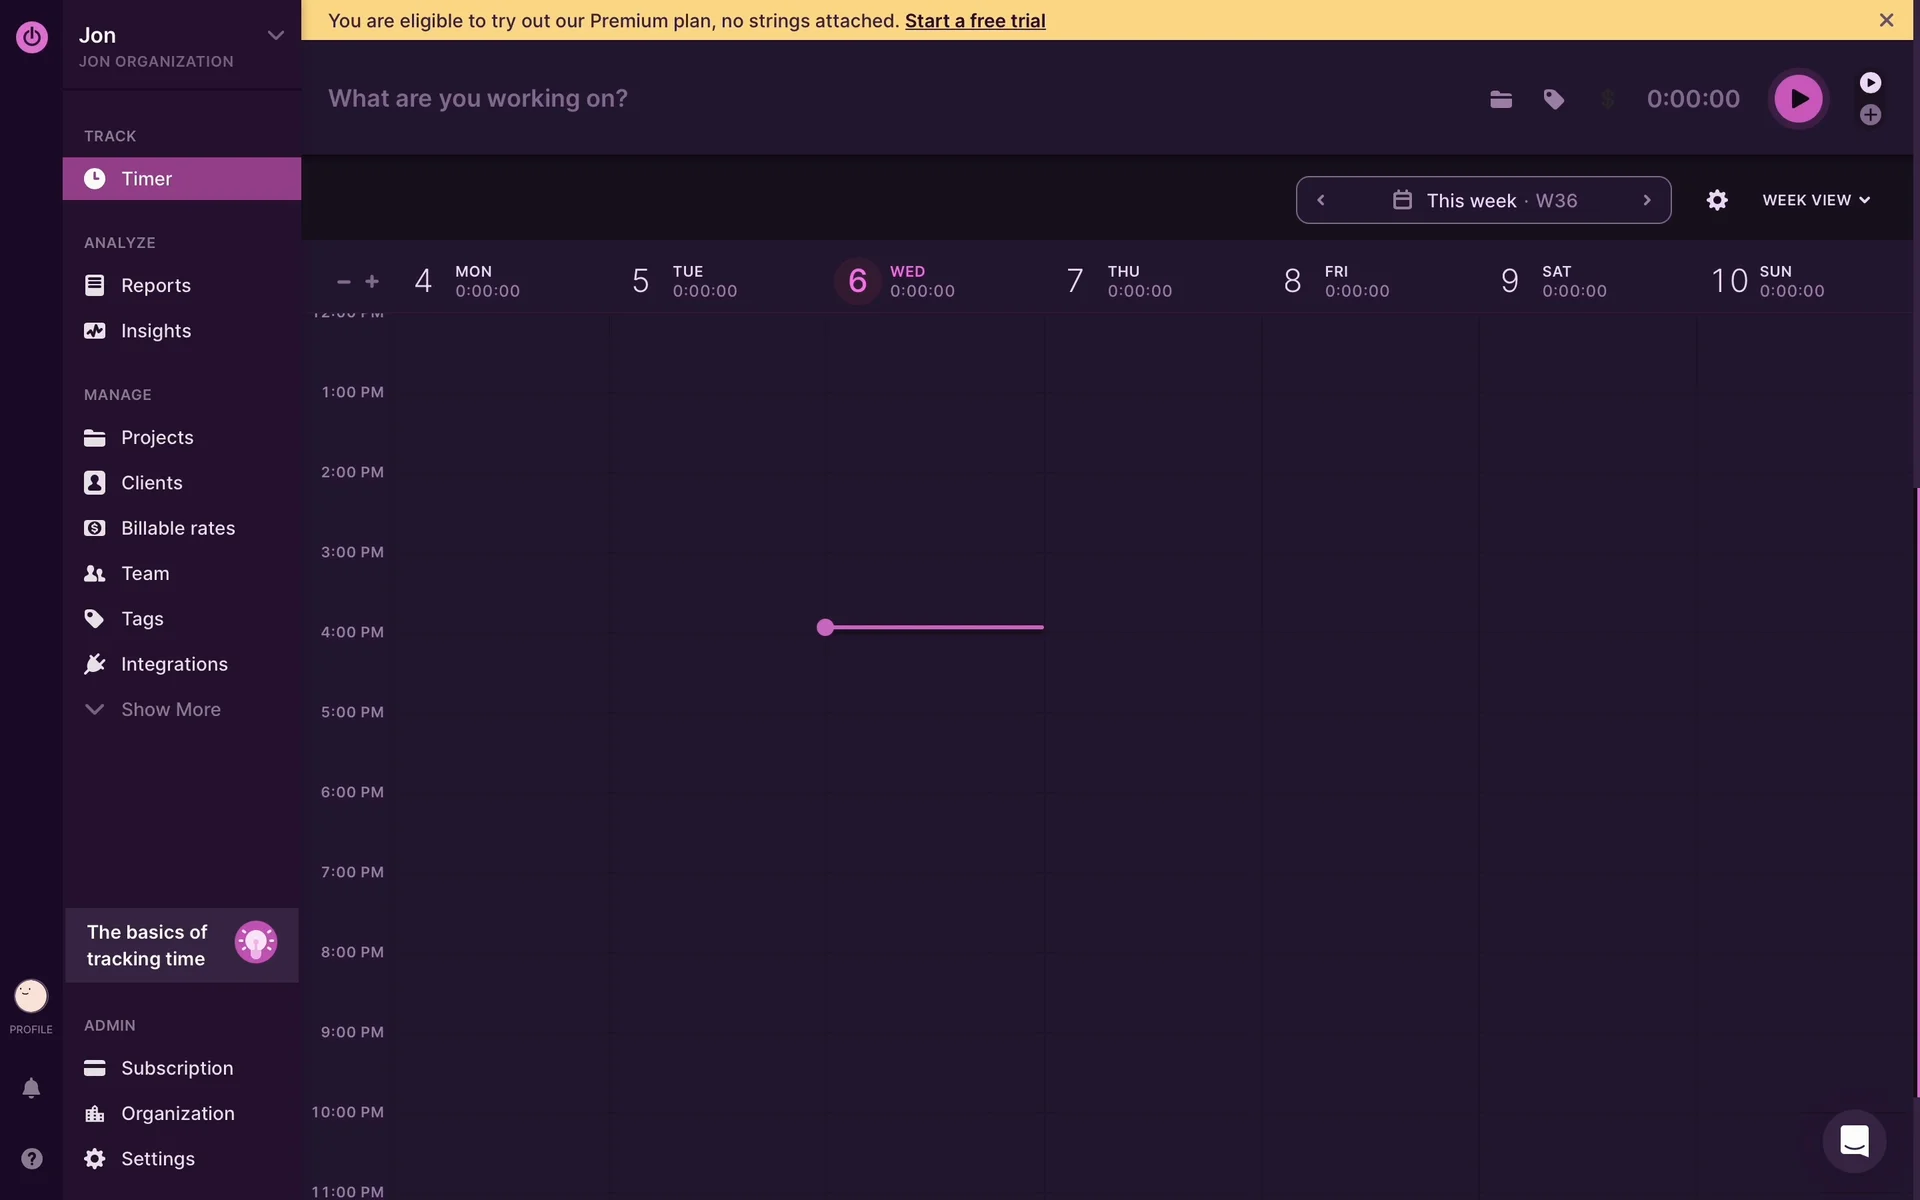
Task: Zoom in calendar with plus button
Action: click(x=372, y=282)
